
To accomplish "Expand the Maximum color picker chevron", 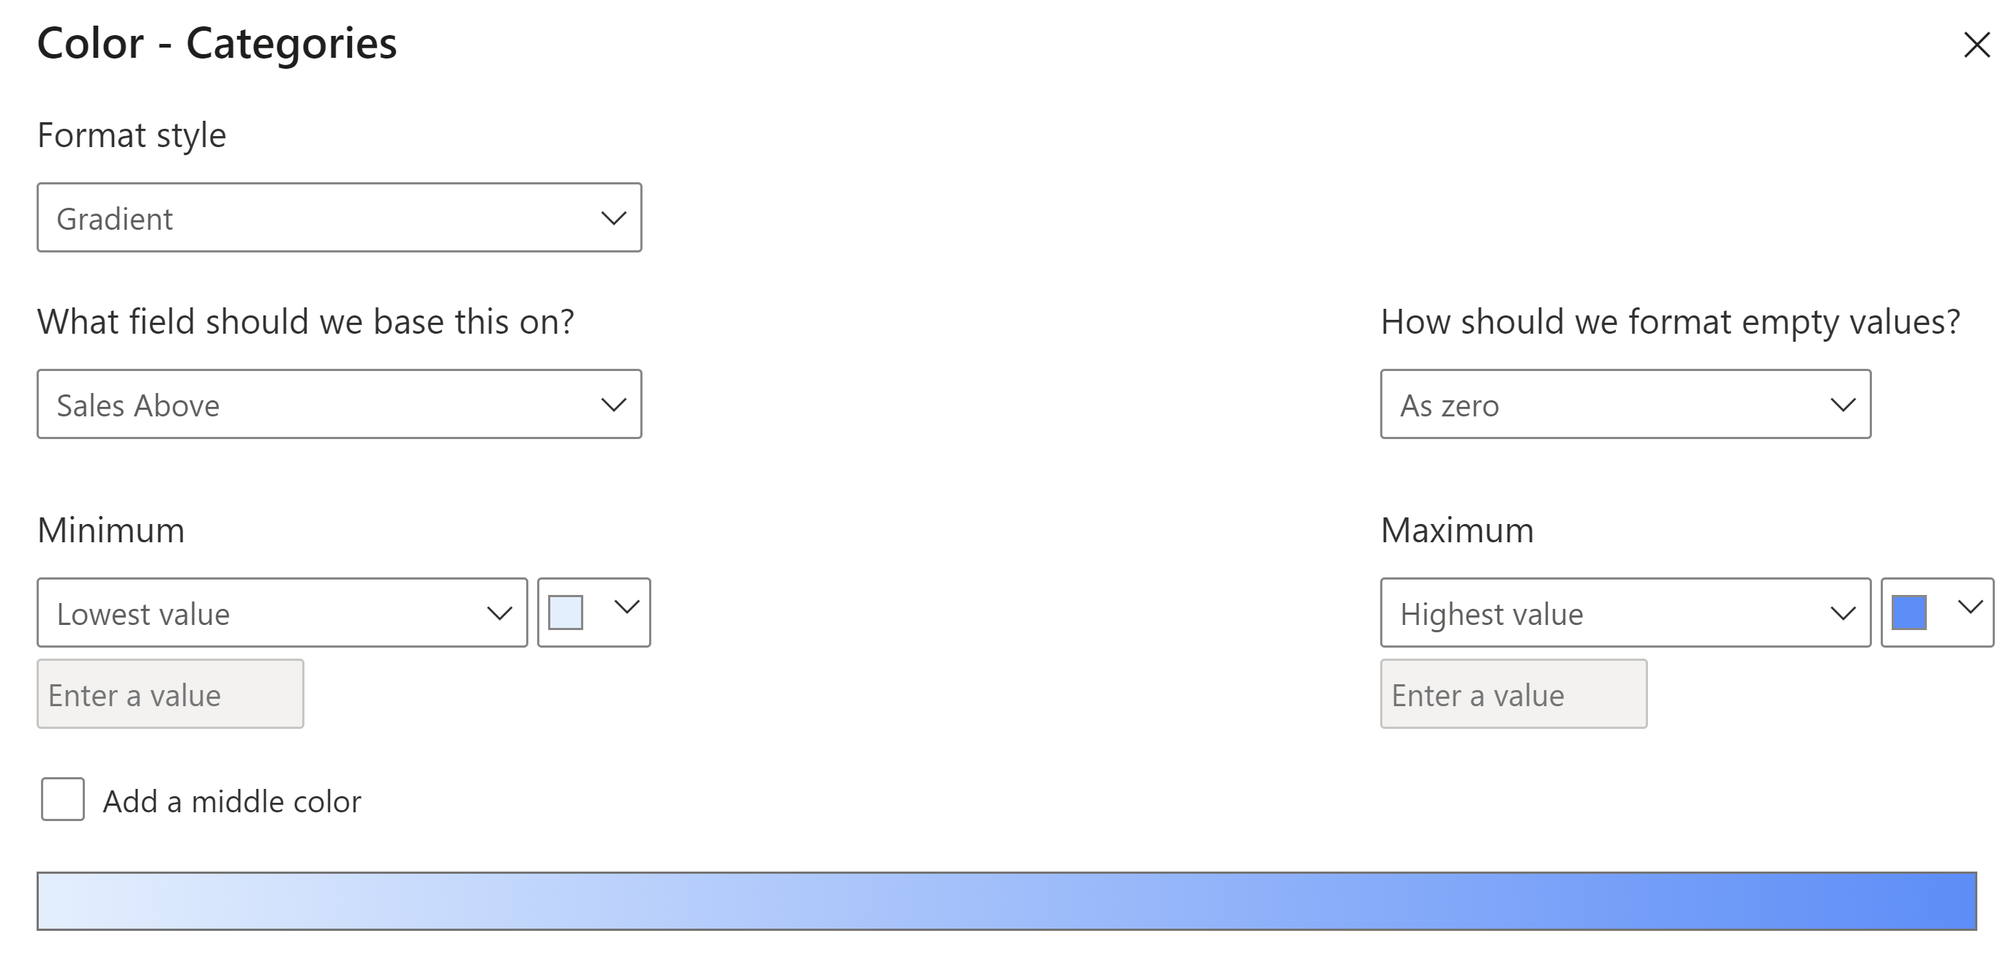I will 1970,607.
